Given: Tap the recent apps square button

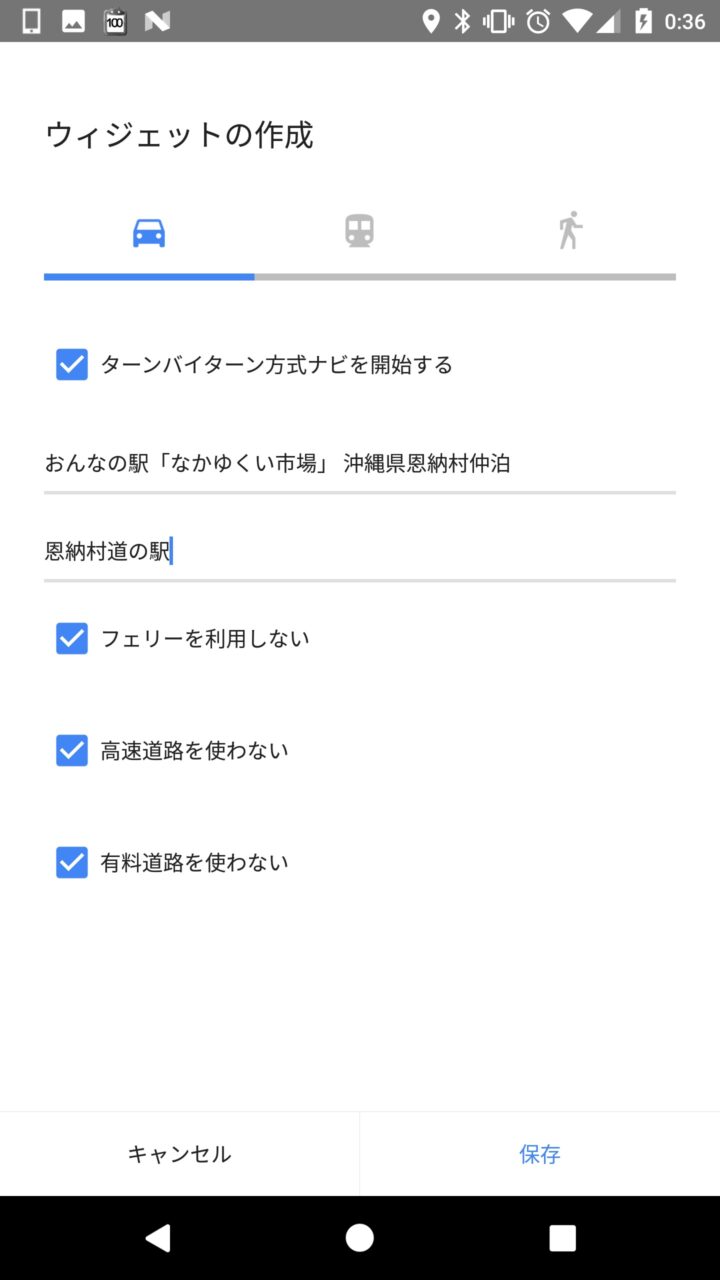Looking at the screenshot, I should click(x=562, y=1238).
